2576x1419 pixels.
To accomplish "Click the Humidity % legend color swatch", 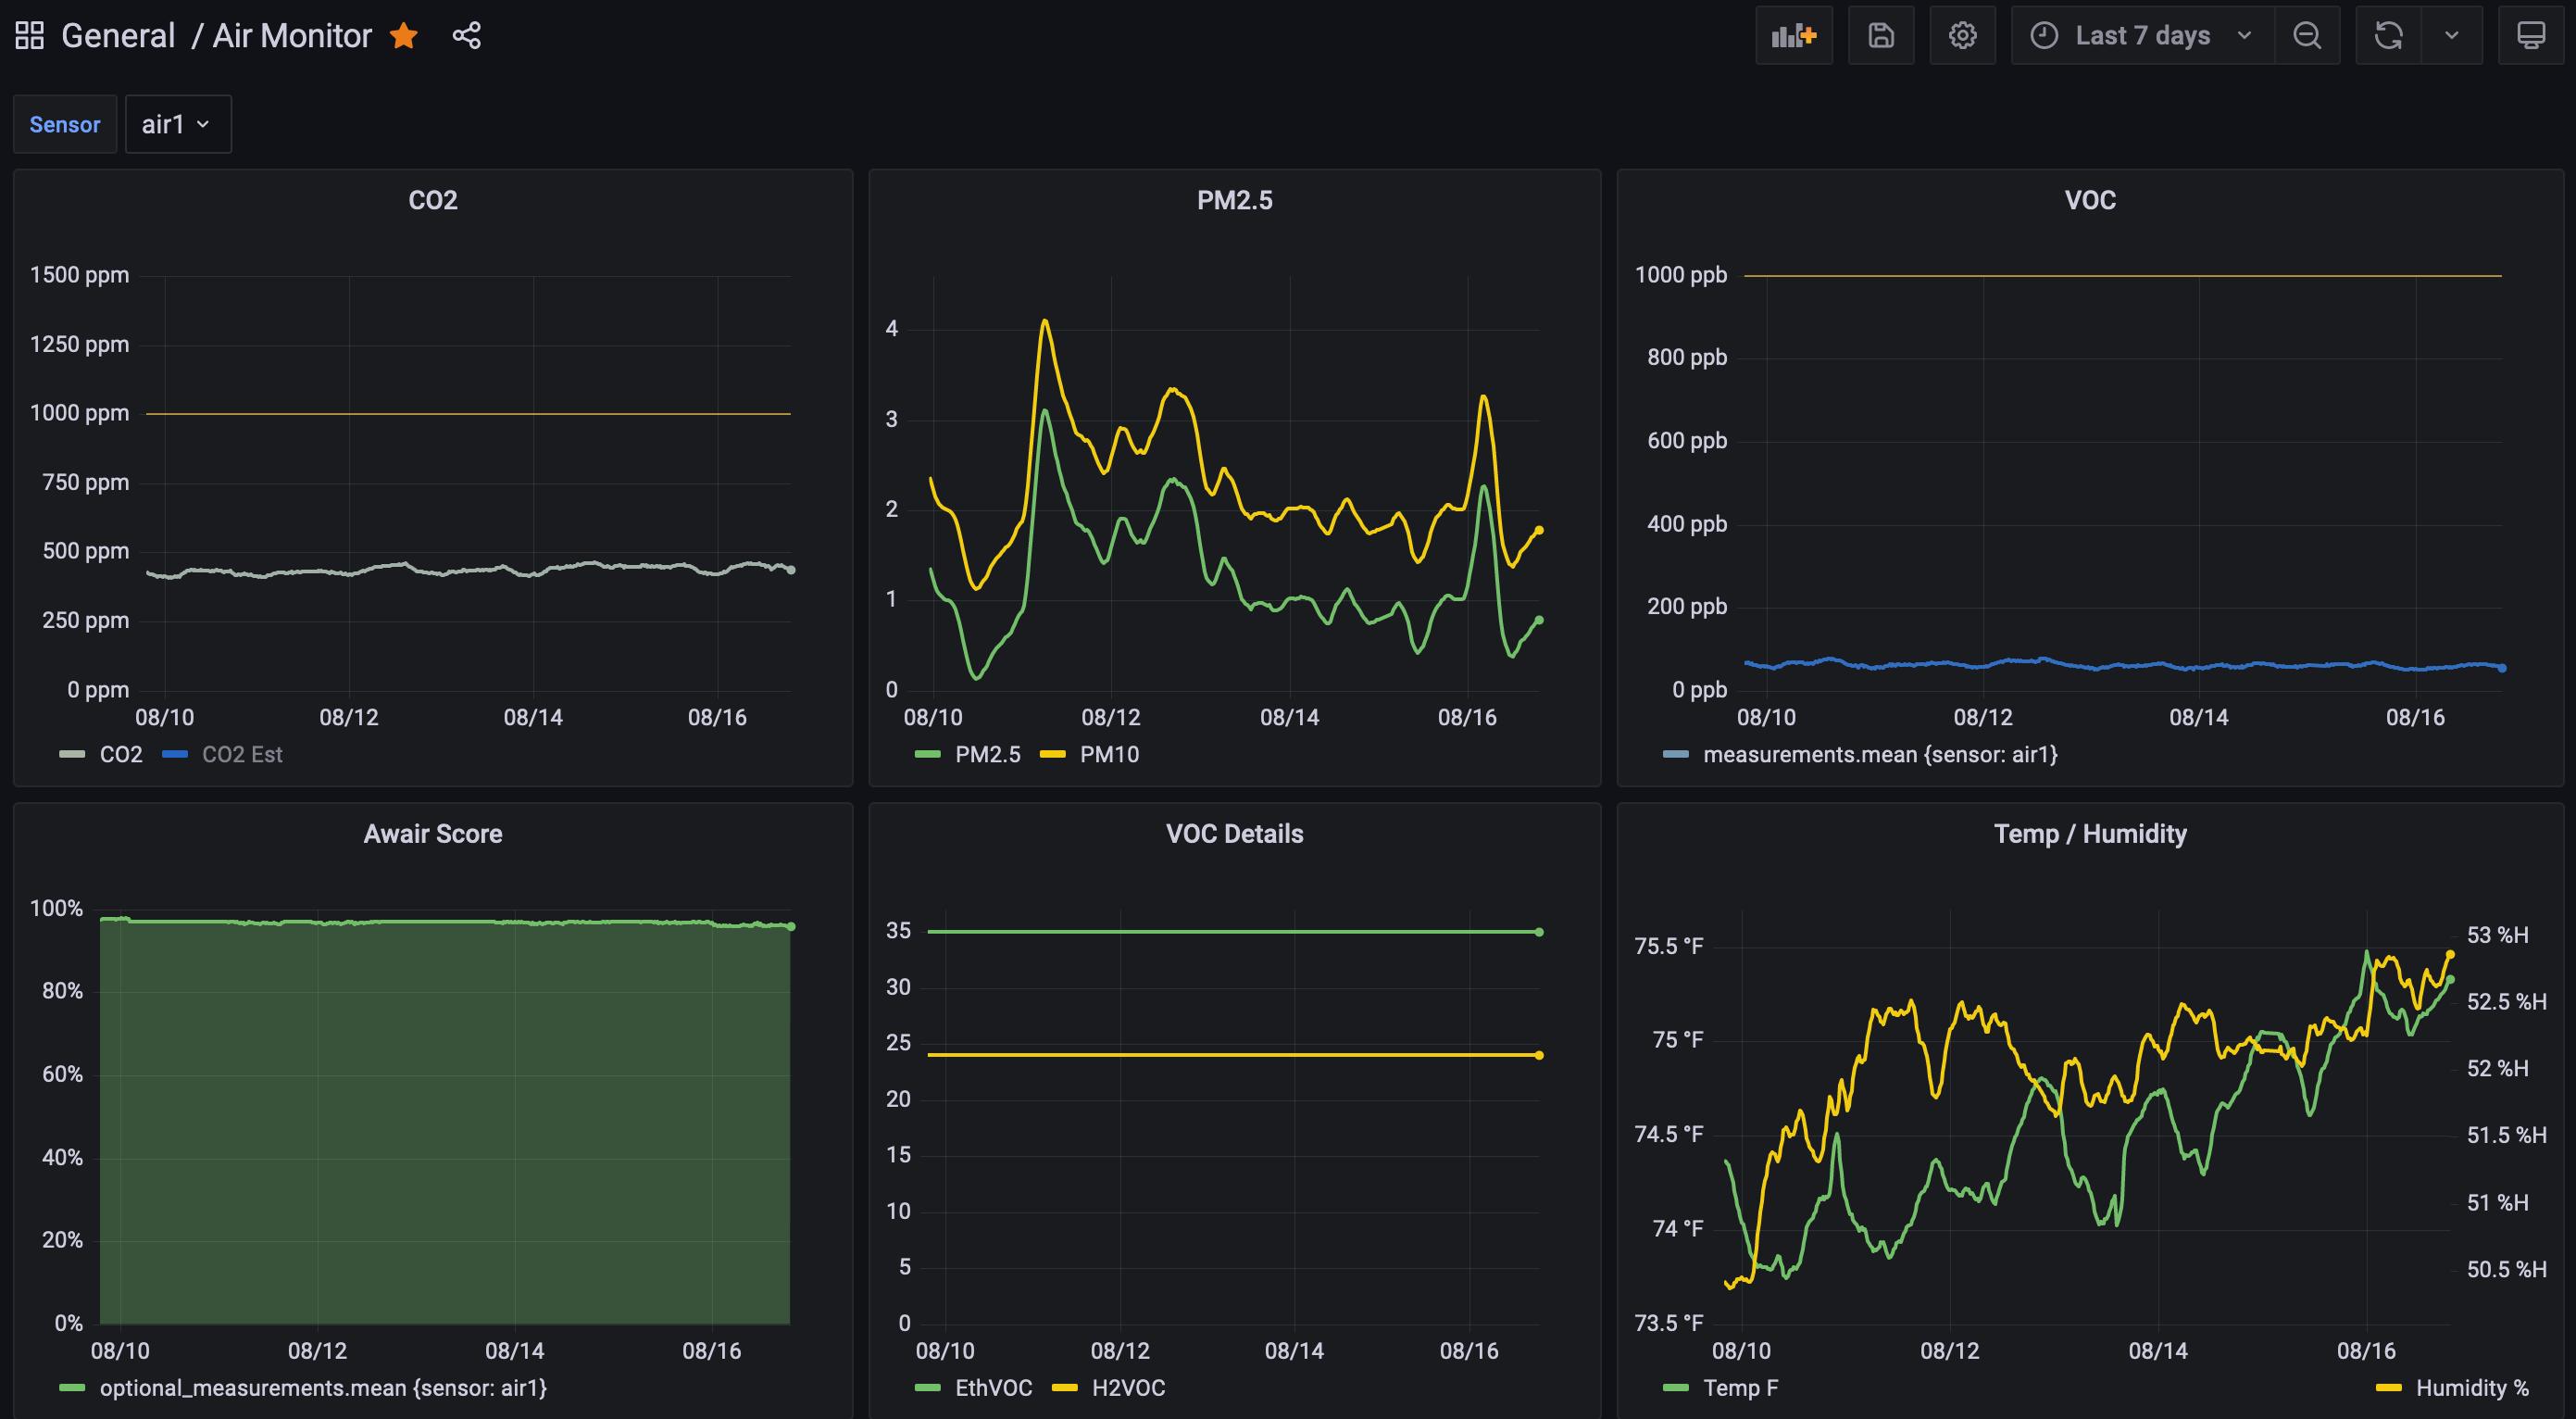I will click(x=2388, y=1388).
